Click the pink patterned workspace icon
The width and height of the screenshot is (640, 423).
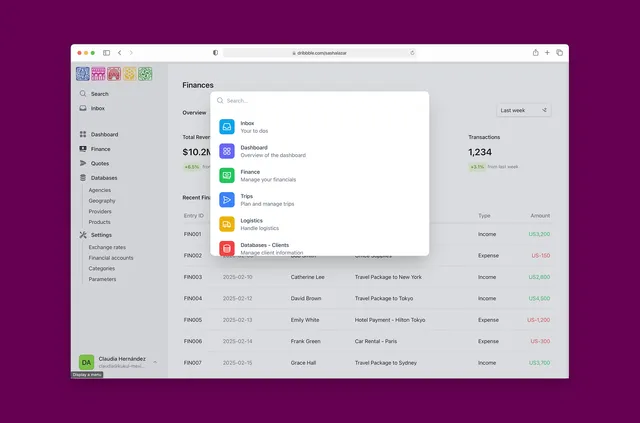98,74
